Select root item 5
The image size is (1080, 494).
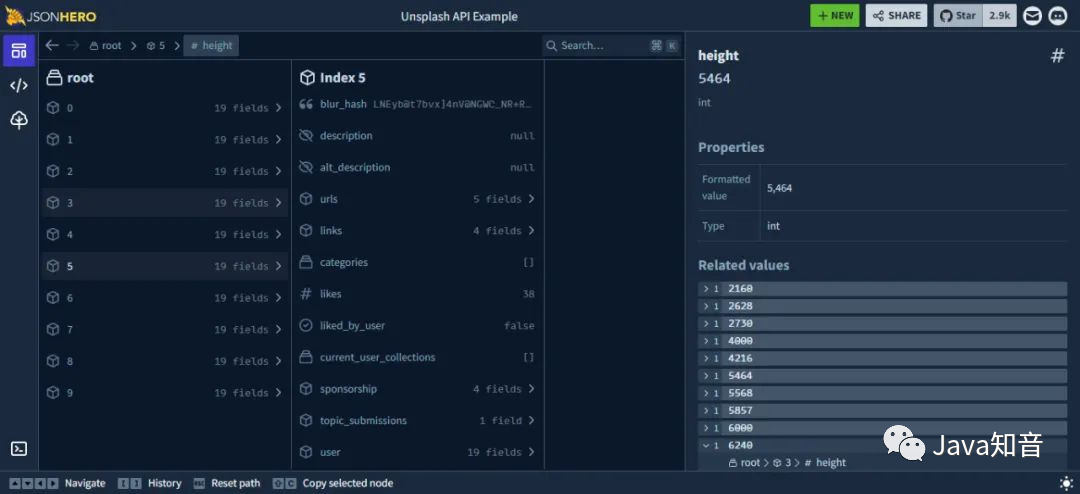point(164,266)
